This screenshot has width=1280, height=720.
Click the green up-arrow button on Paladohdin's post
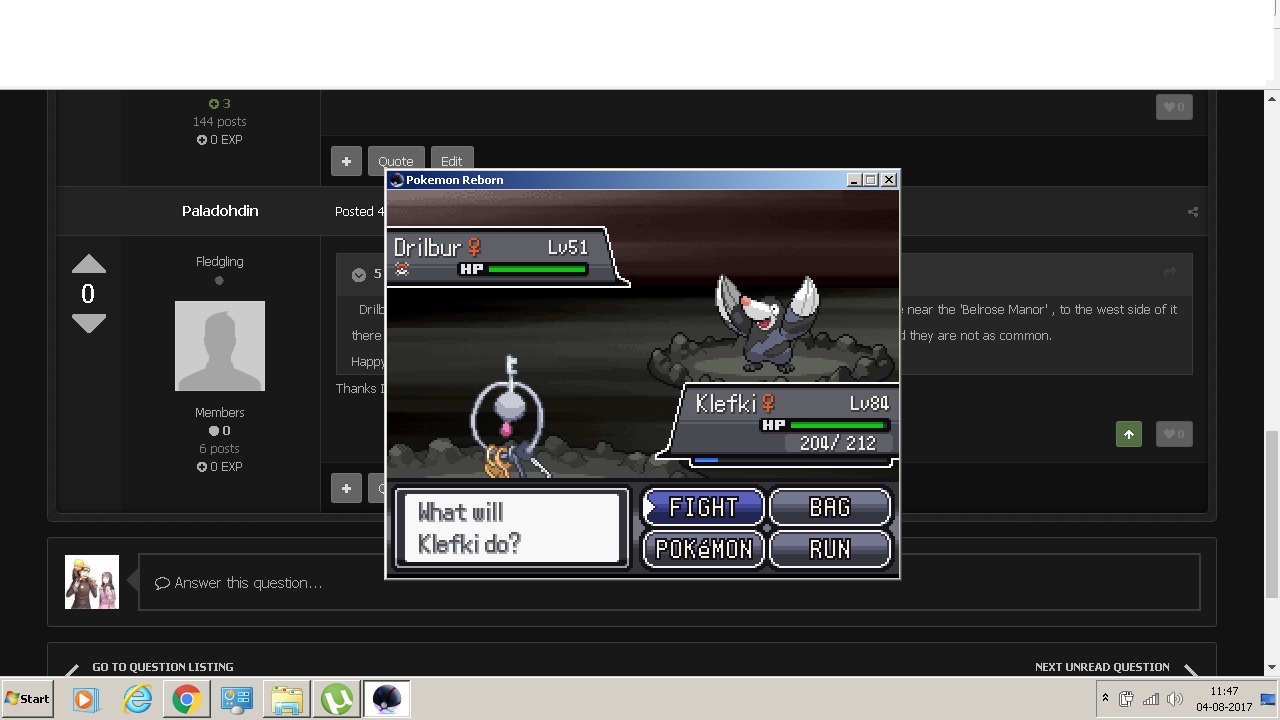1129,434
